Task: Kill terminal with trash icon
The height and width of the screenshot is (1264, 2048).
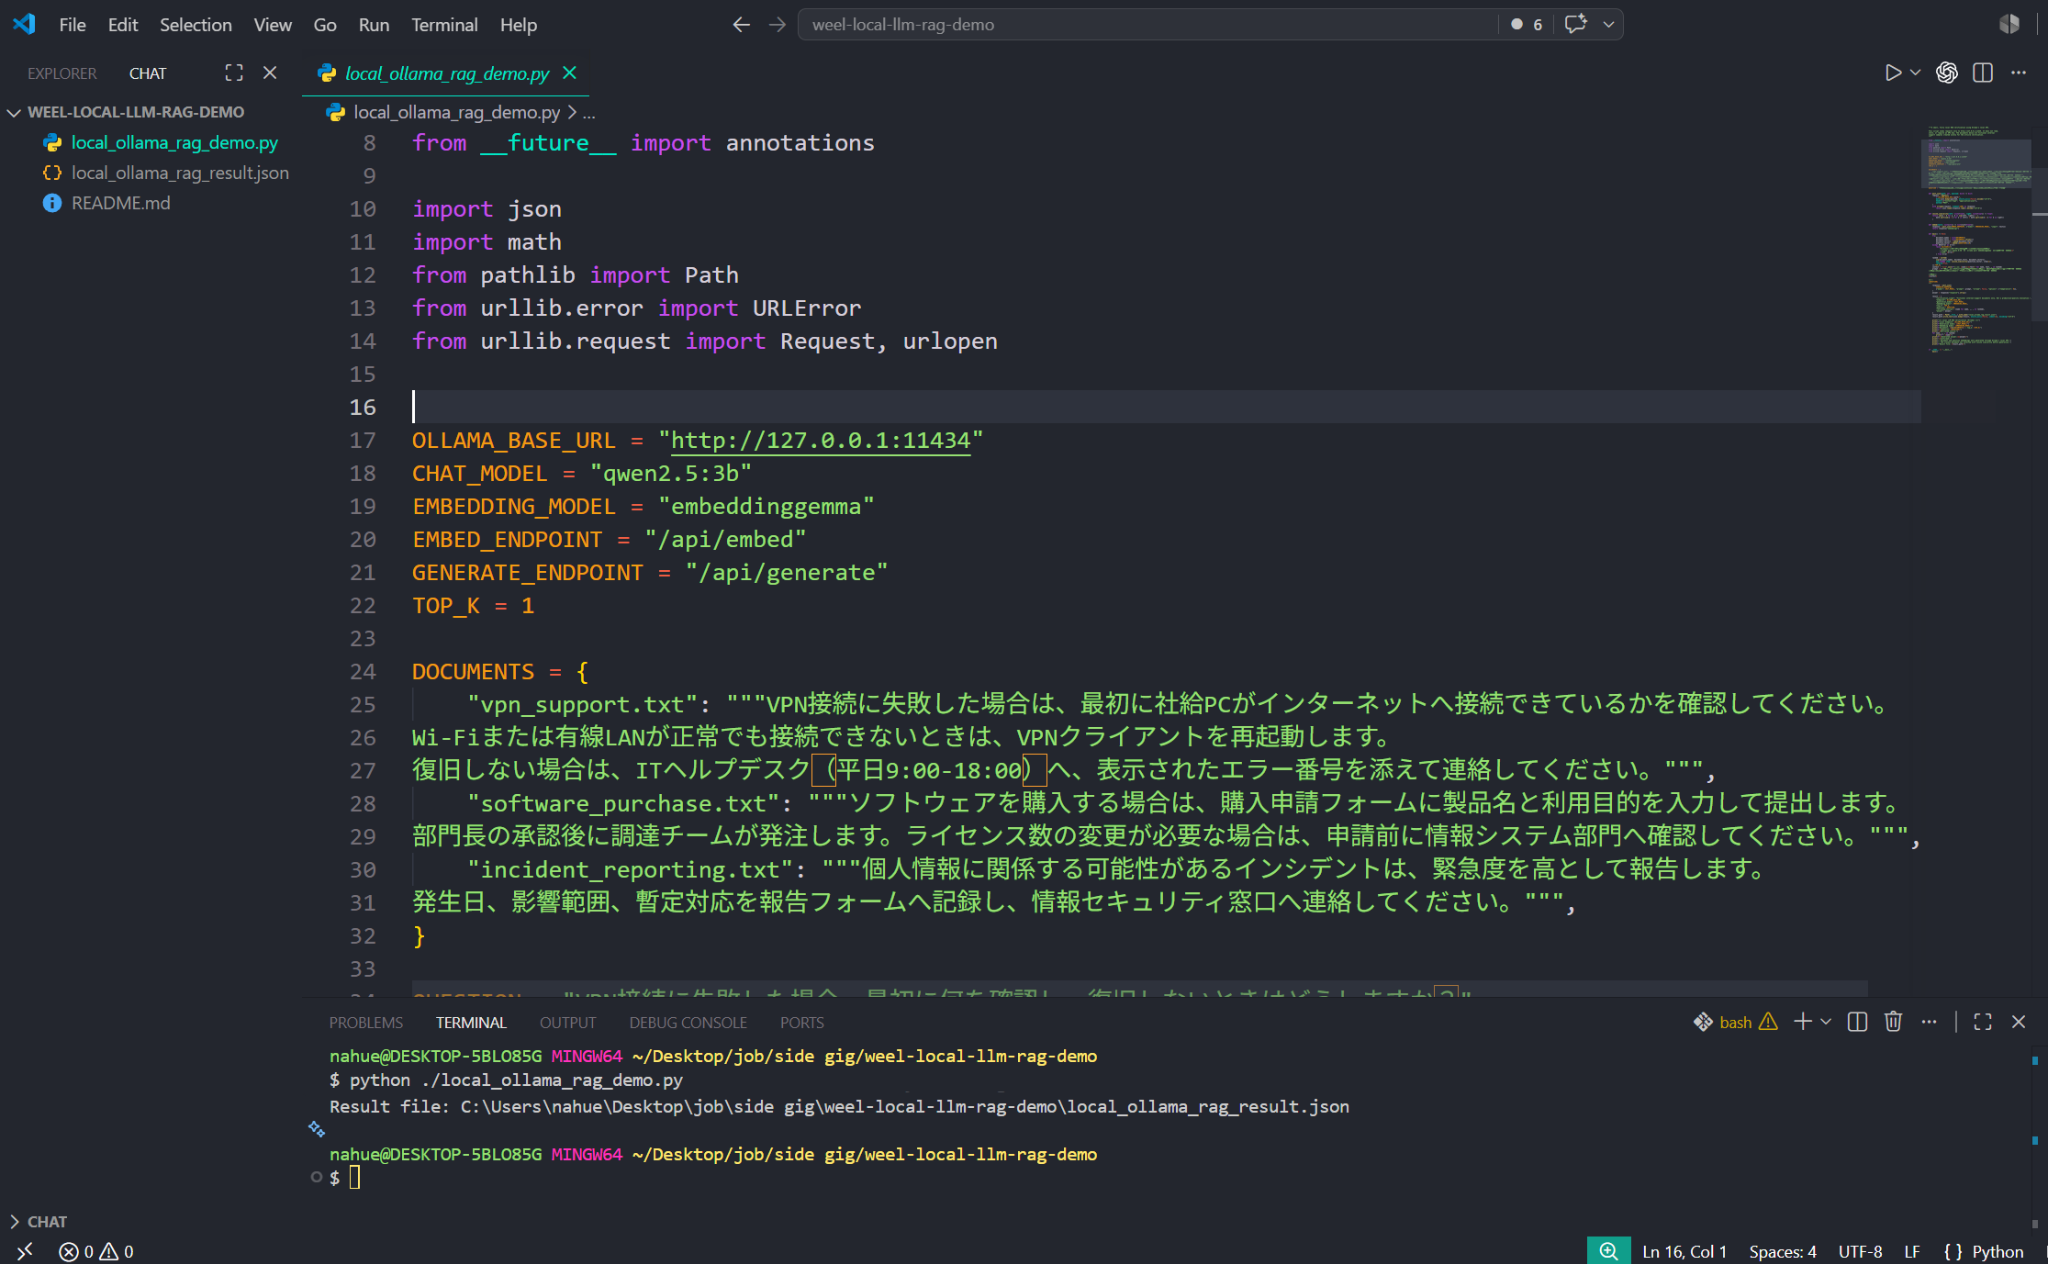Action: tap(1893, 1021)
